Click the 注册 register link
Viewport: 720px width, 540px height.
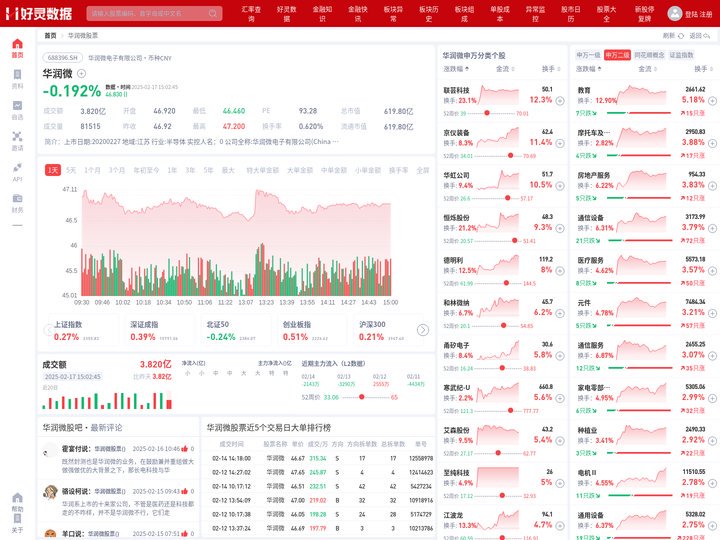click(706, 14)
